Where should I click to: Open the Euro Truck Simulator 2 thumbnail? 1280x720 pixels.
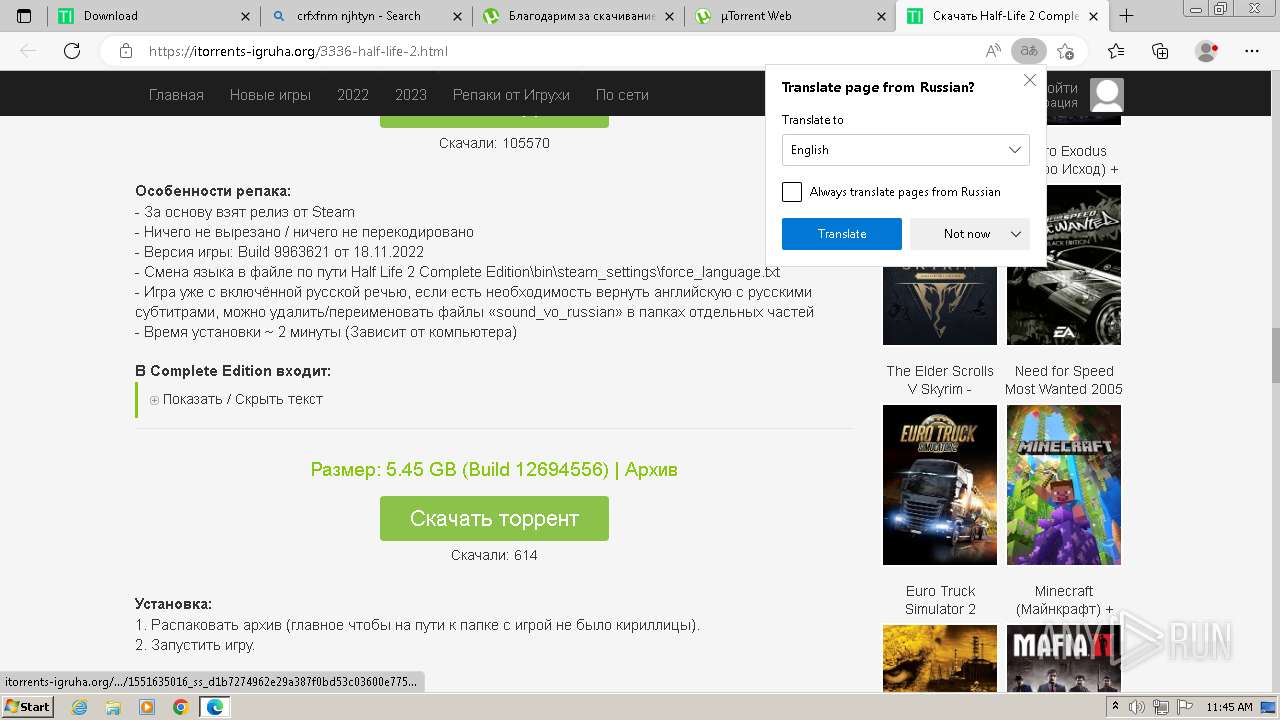click(x=940, y=485)
